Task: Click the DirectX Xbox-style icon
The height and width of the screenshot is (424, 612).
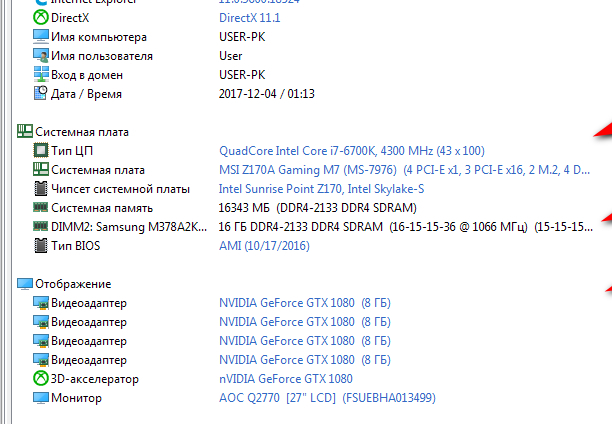Action: click(x=41, y=18)
